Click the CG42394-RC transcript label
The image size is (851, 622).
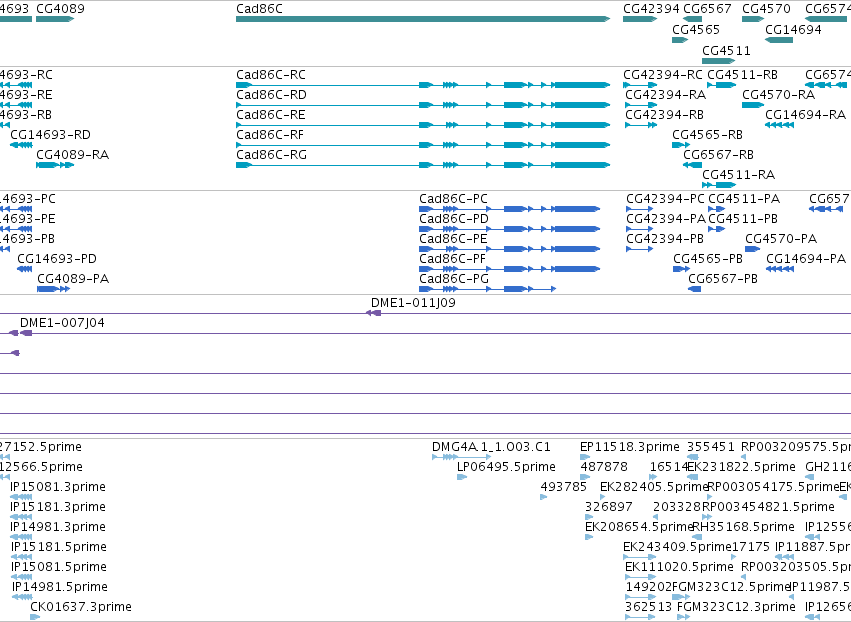coord(663,74)
